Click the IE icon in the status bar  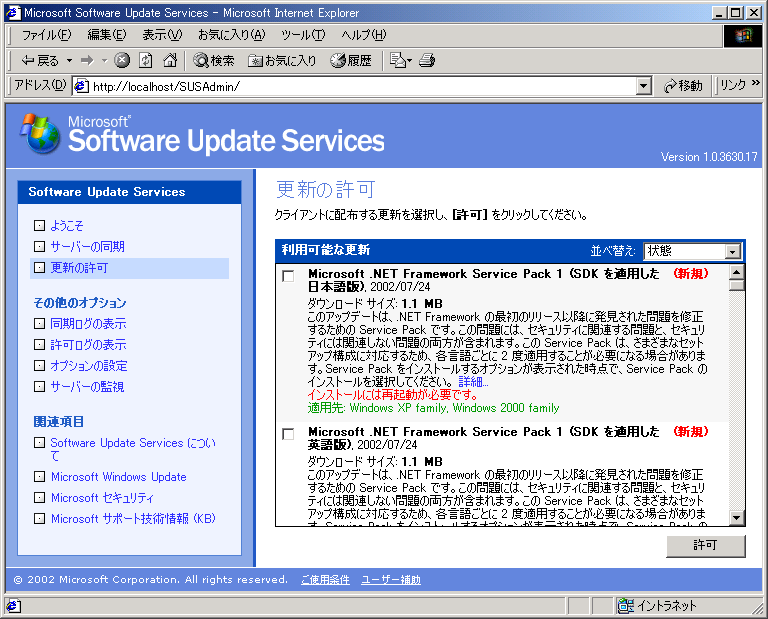coord(13,606)
